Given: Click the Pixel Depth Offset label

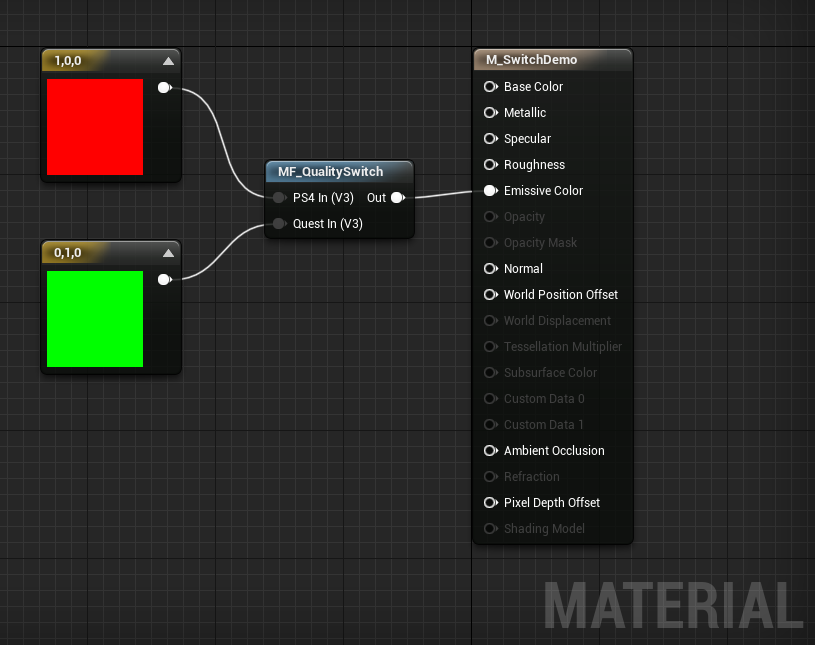Looking at the screenshot, I should [x=551, y=503].
